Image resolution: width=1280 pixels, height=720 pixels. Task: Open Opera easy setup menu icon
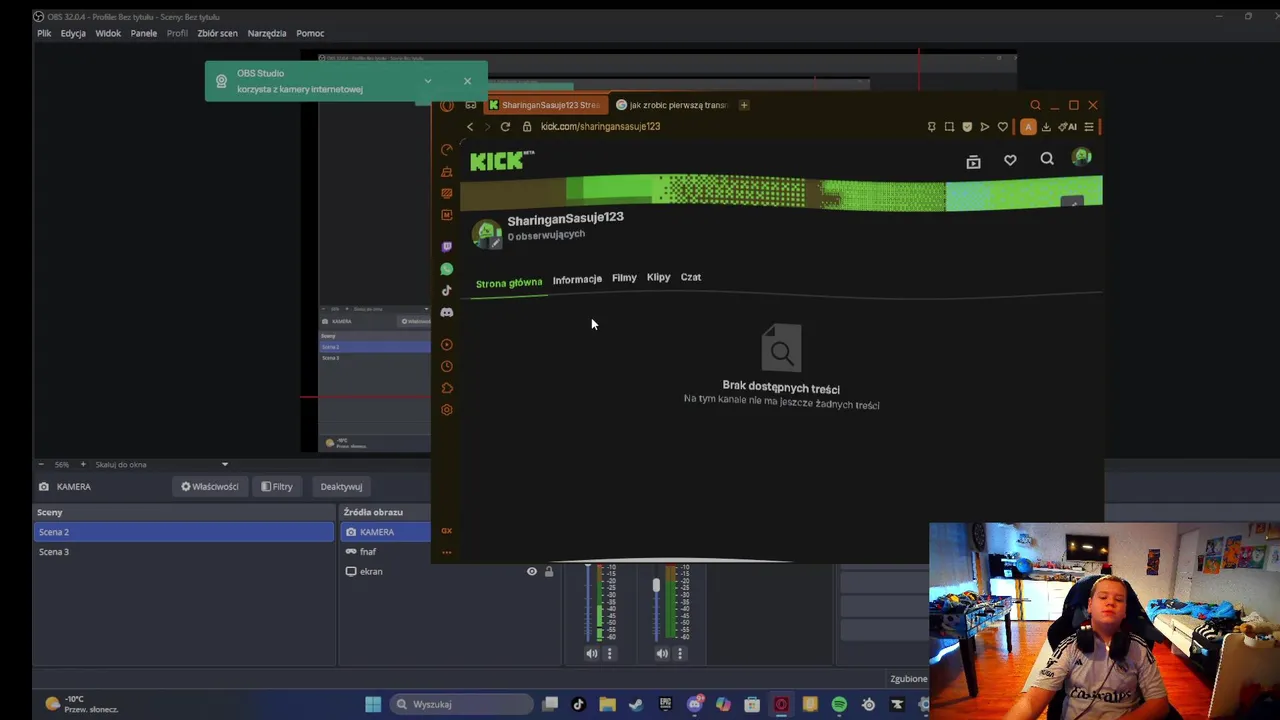1089,127
